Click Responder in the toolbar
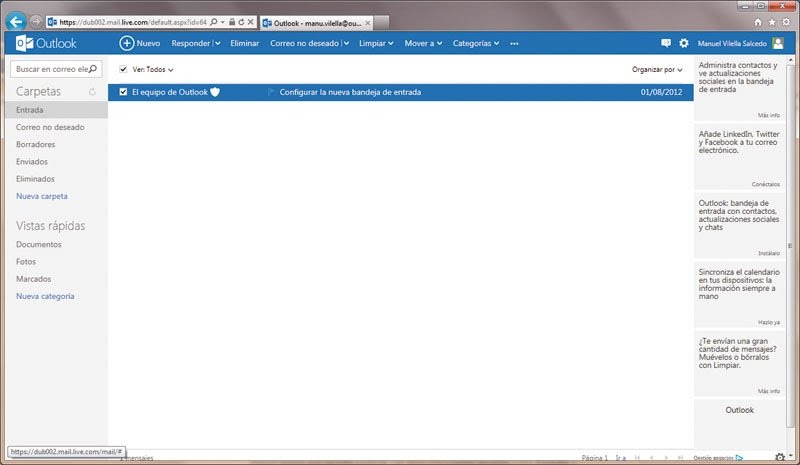Viewport: 800px width, 465px height. (191, 43)
